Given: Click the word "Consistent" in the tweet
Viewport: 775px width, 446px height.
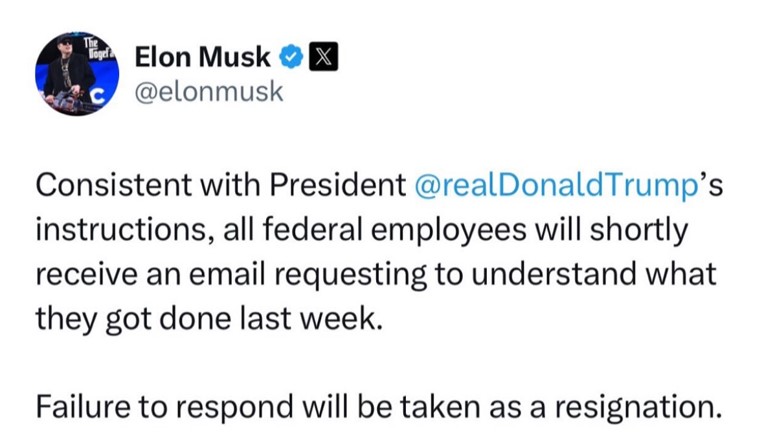Looking at the screenshot, I should (x=113, y=185).
